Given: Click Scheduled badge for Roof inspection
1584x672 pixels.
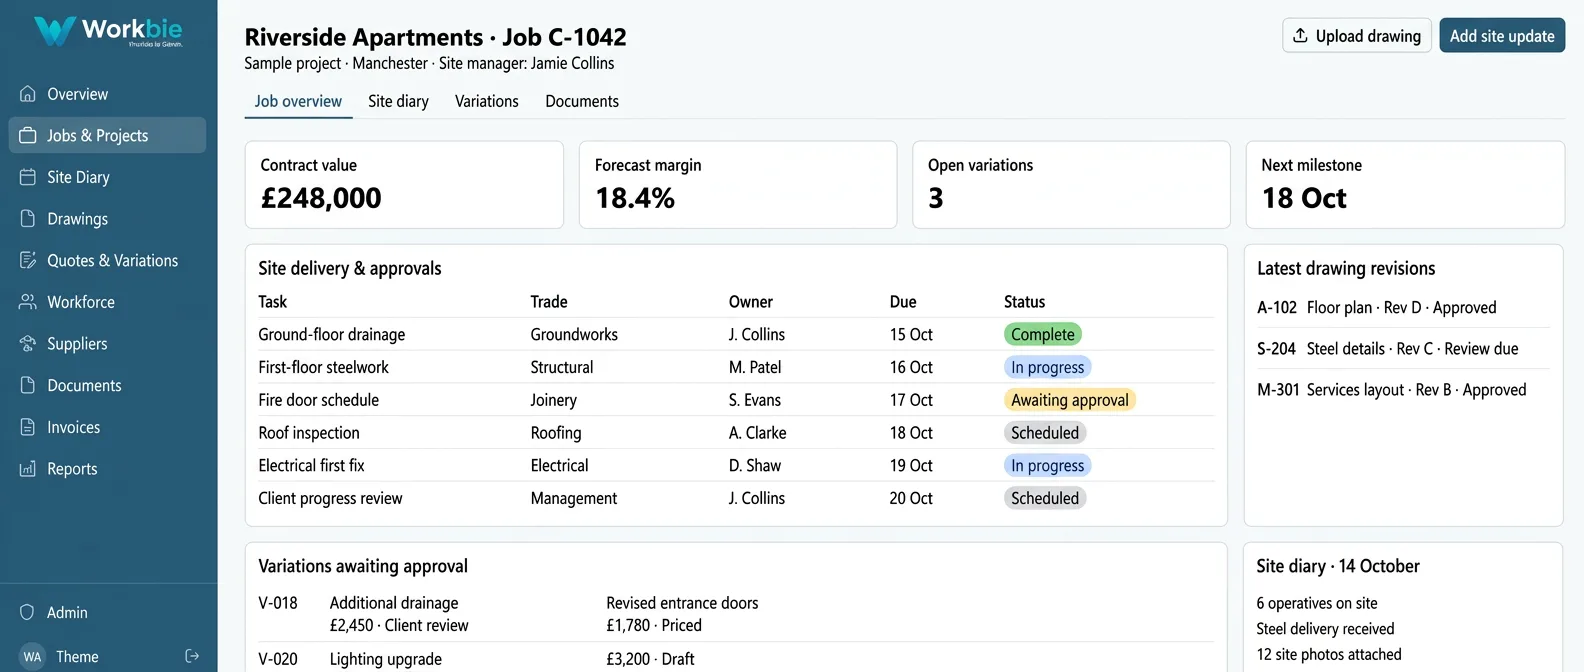Looking at the screenshot, I should pos(1045,433).
